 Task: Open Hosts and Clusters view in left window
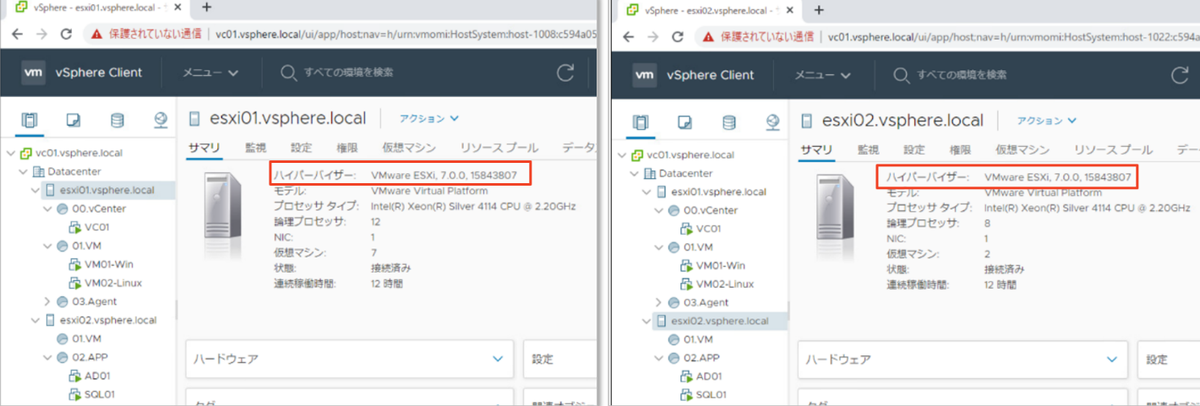click(x=29, y=121)
